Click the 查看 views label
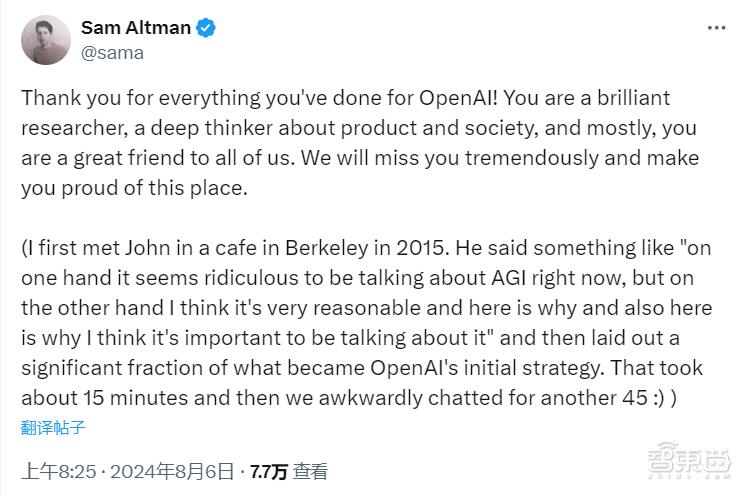The image size is (749, 496). pos(311,471)
